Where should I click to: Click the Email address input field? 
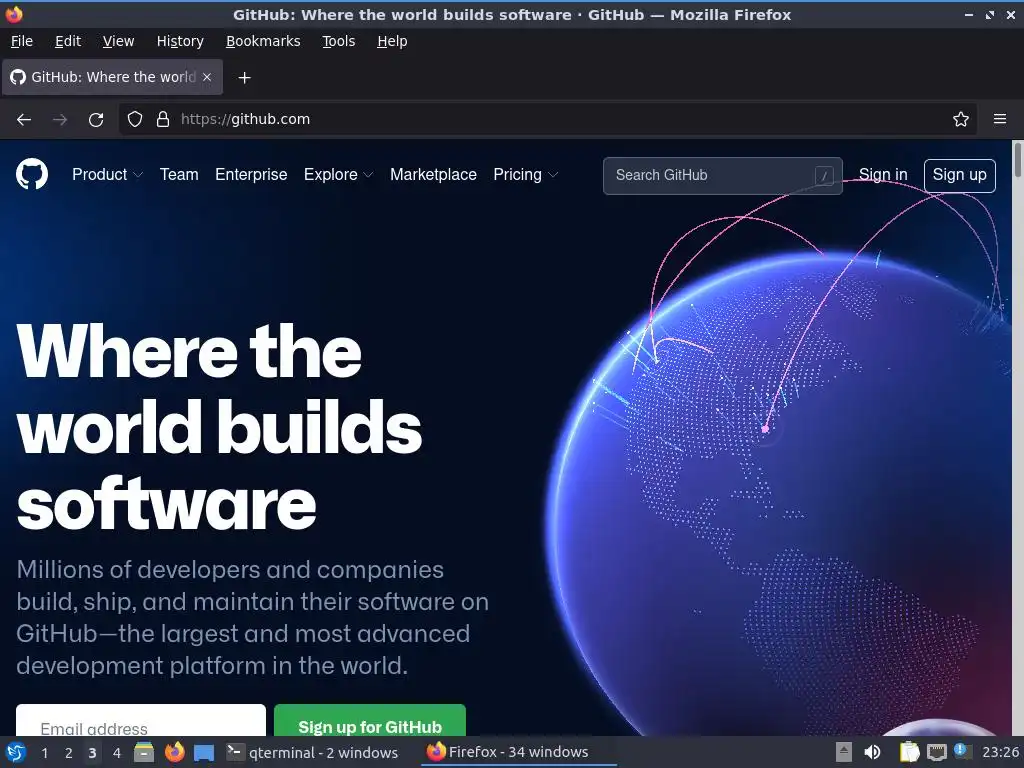[x=141, y=721]
